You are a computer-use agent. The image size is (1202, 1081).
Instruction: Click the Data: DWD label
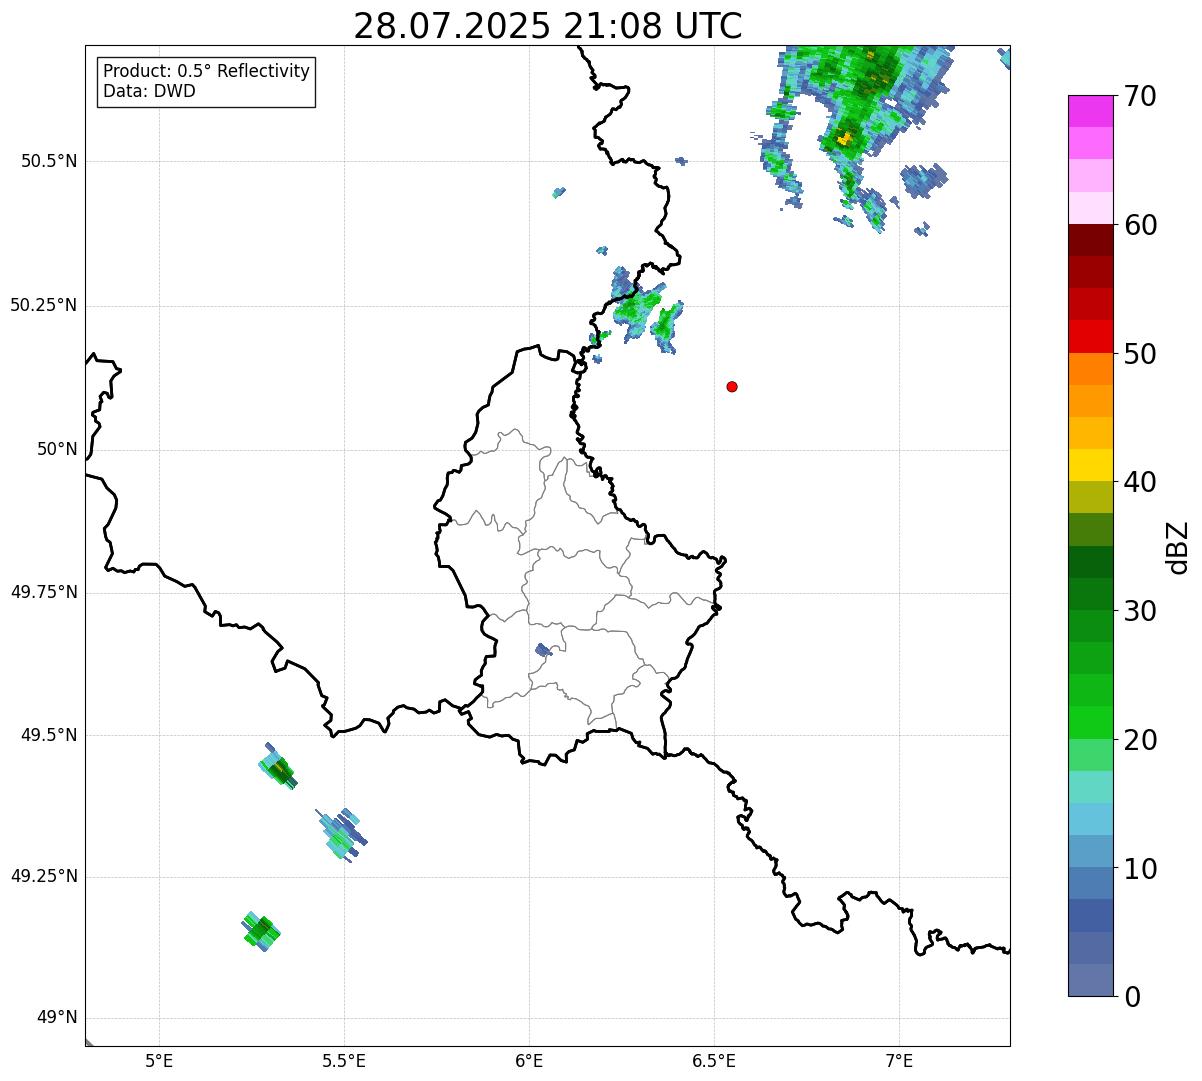pos(149,91)
